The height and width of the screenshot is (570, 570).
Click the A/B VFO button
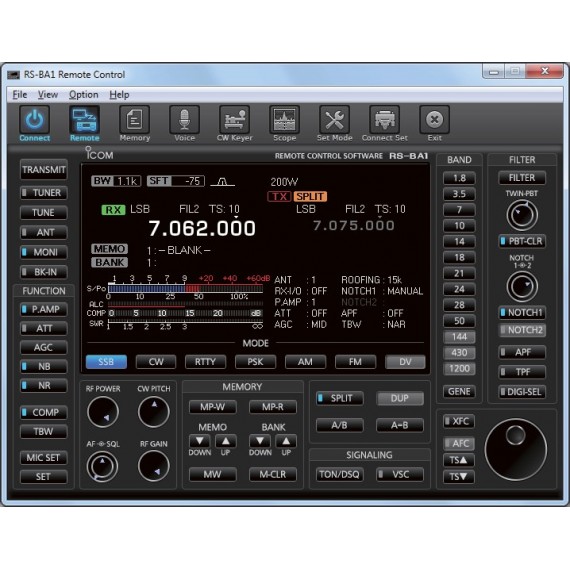340,425
